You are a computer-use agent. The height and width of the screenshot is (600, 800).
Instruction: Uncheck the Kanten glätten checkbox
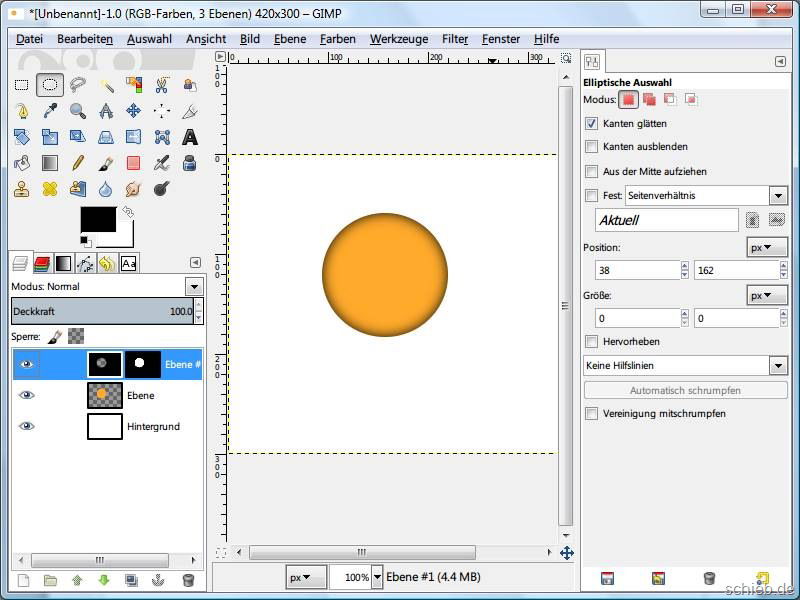click(x=592, y=124)
